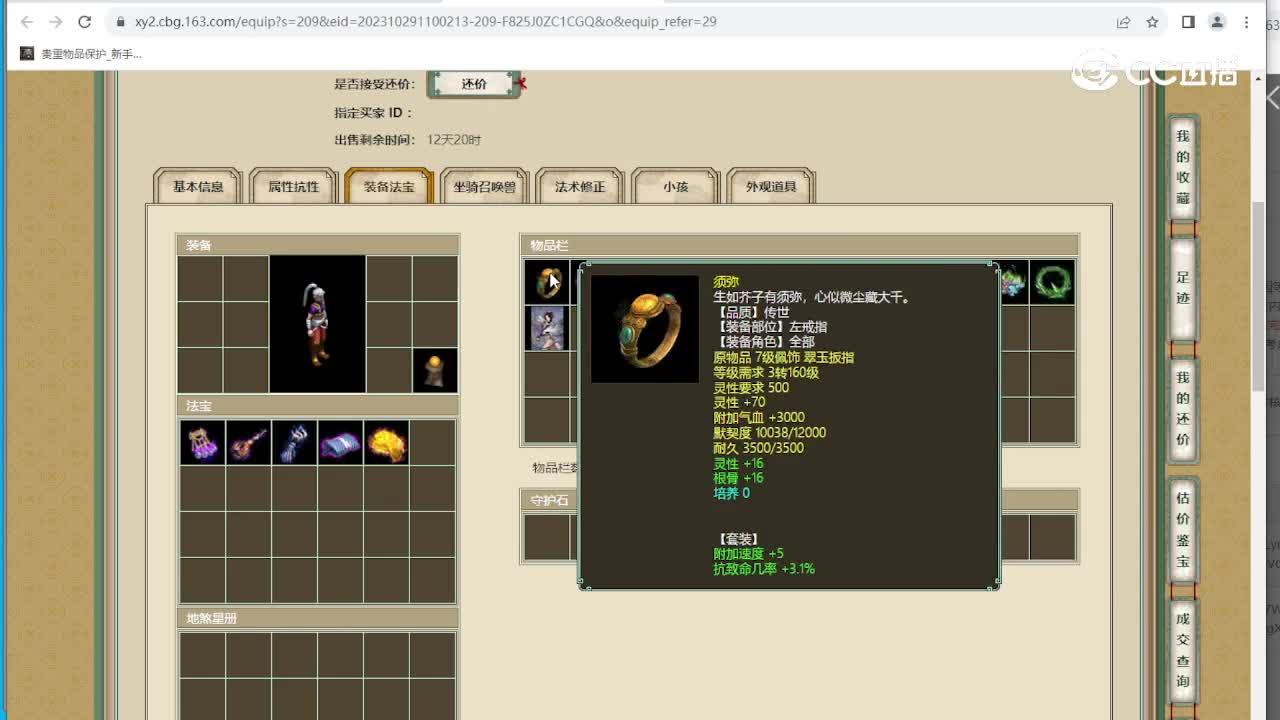Select the golden flame 法宝 icon
This screenshot has height=720, width=1280.
(386, 442)
